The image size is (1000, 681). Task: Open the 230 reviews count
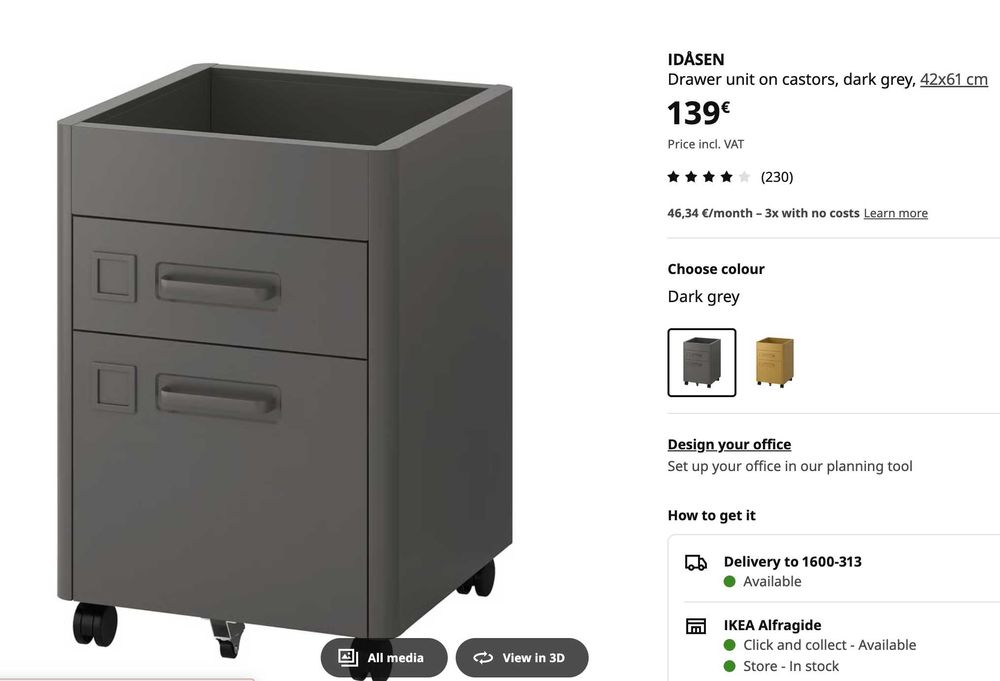777,177
